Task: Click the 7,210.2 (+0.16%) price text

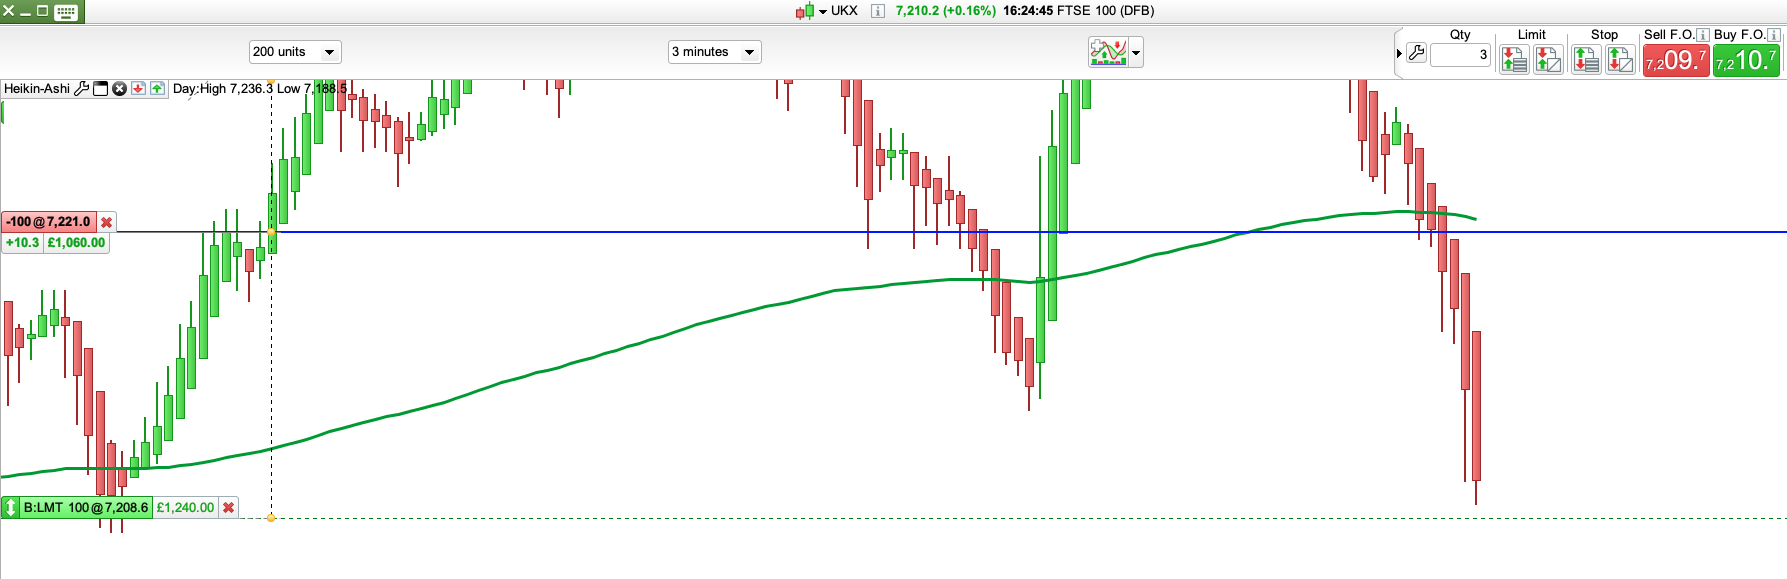Action: tap(946, 11)
